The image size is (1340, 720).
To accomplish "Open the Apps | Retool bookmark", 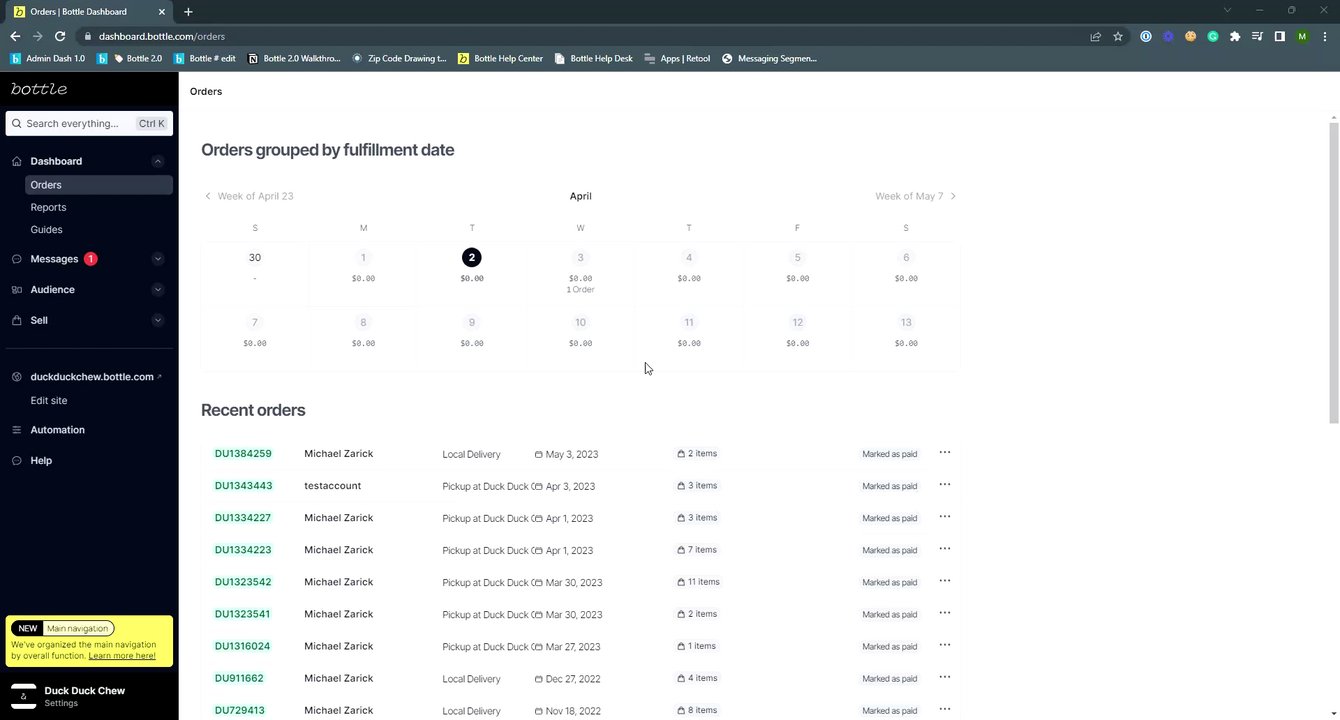I will click(x=677, y=58).
